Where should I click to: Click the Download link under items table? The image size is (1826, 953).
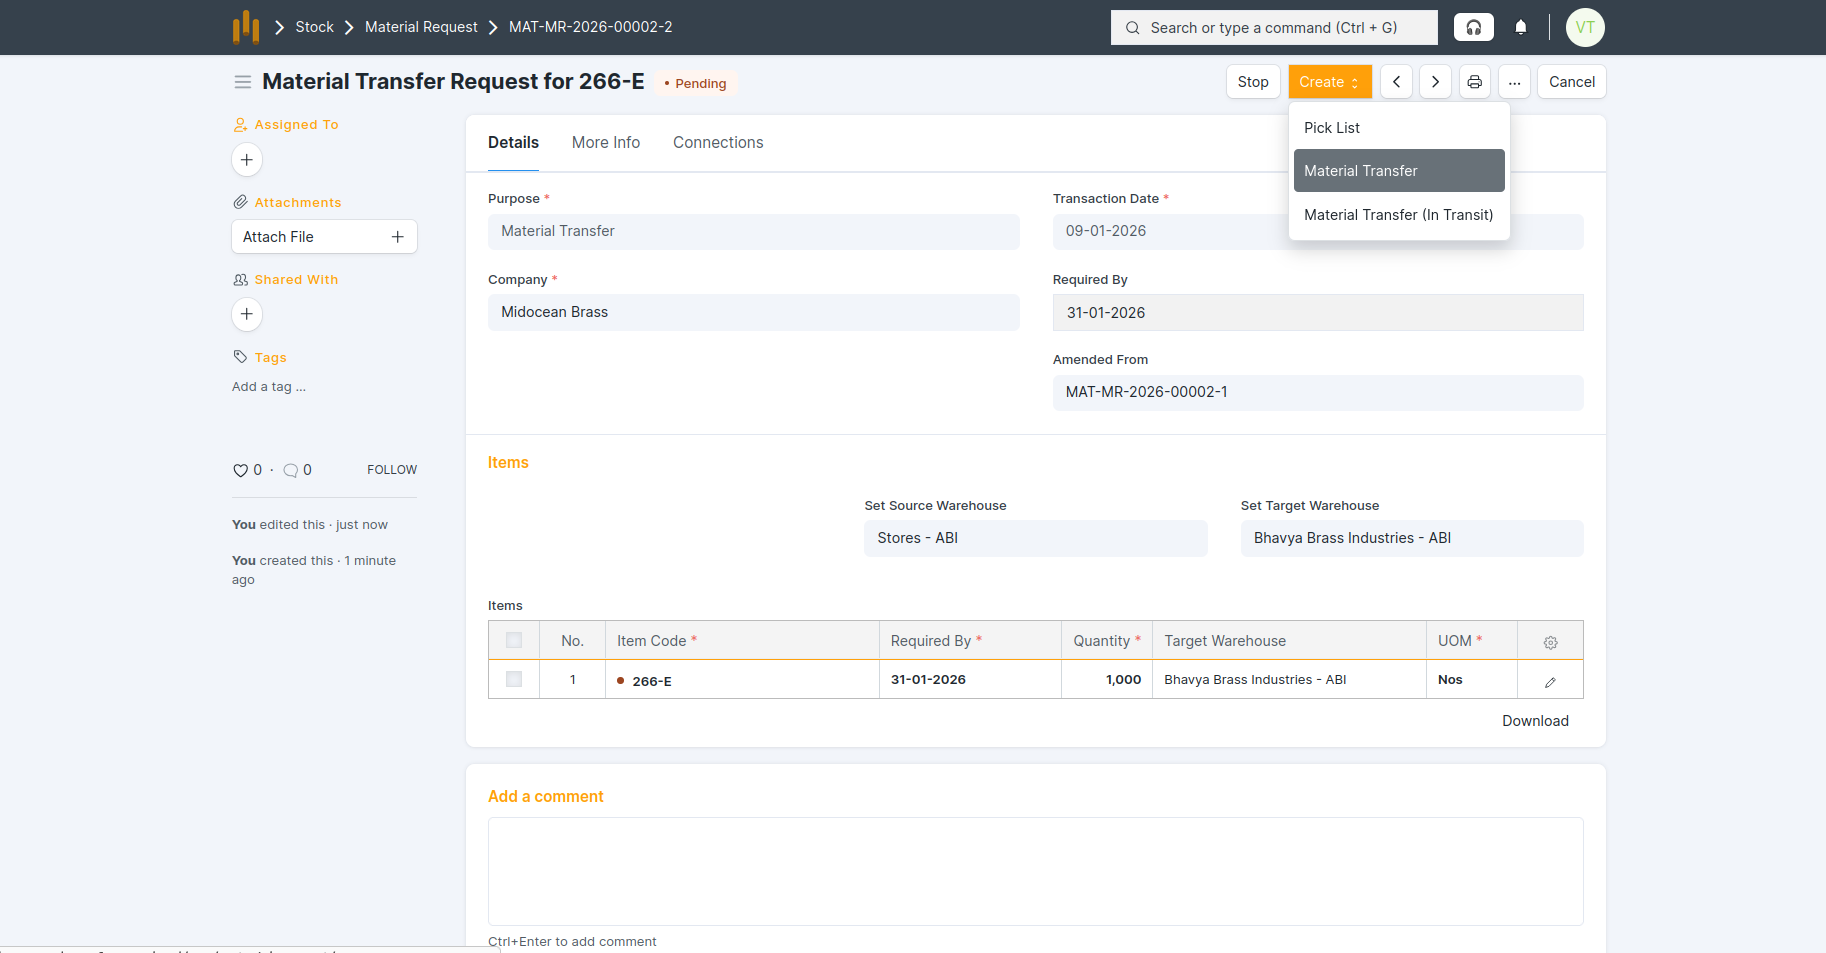[1534, 721]
